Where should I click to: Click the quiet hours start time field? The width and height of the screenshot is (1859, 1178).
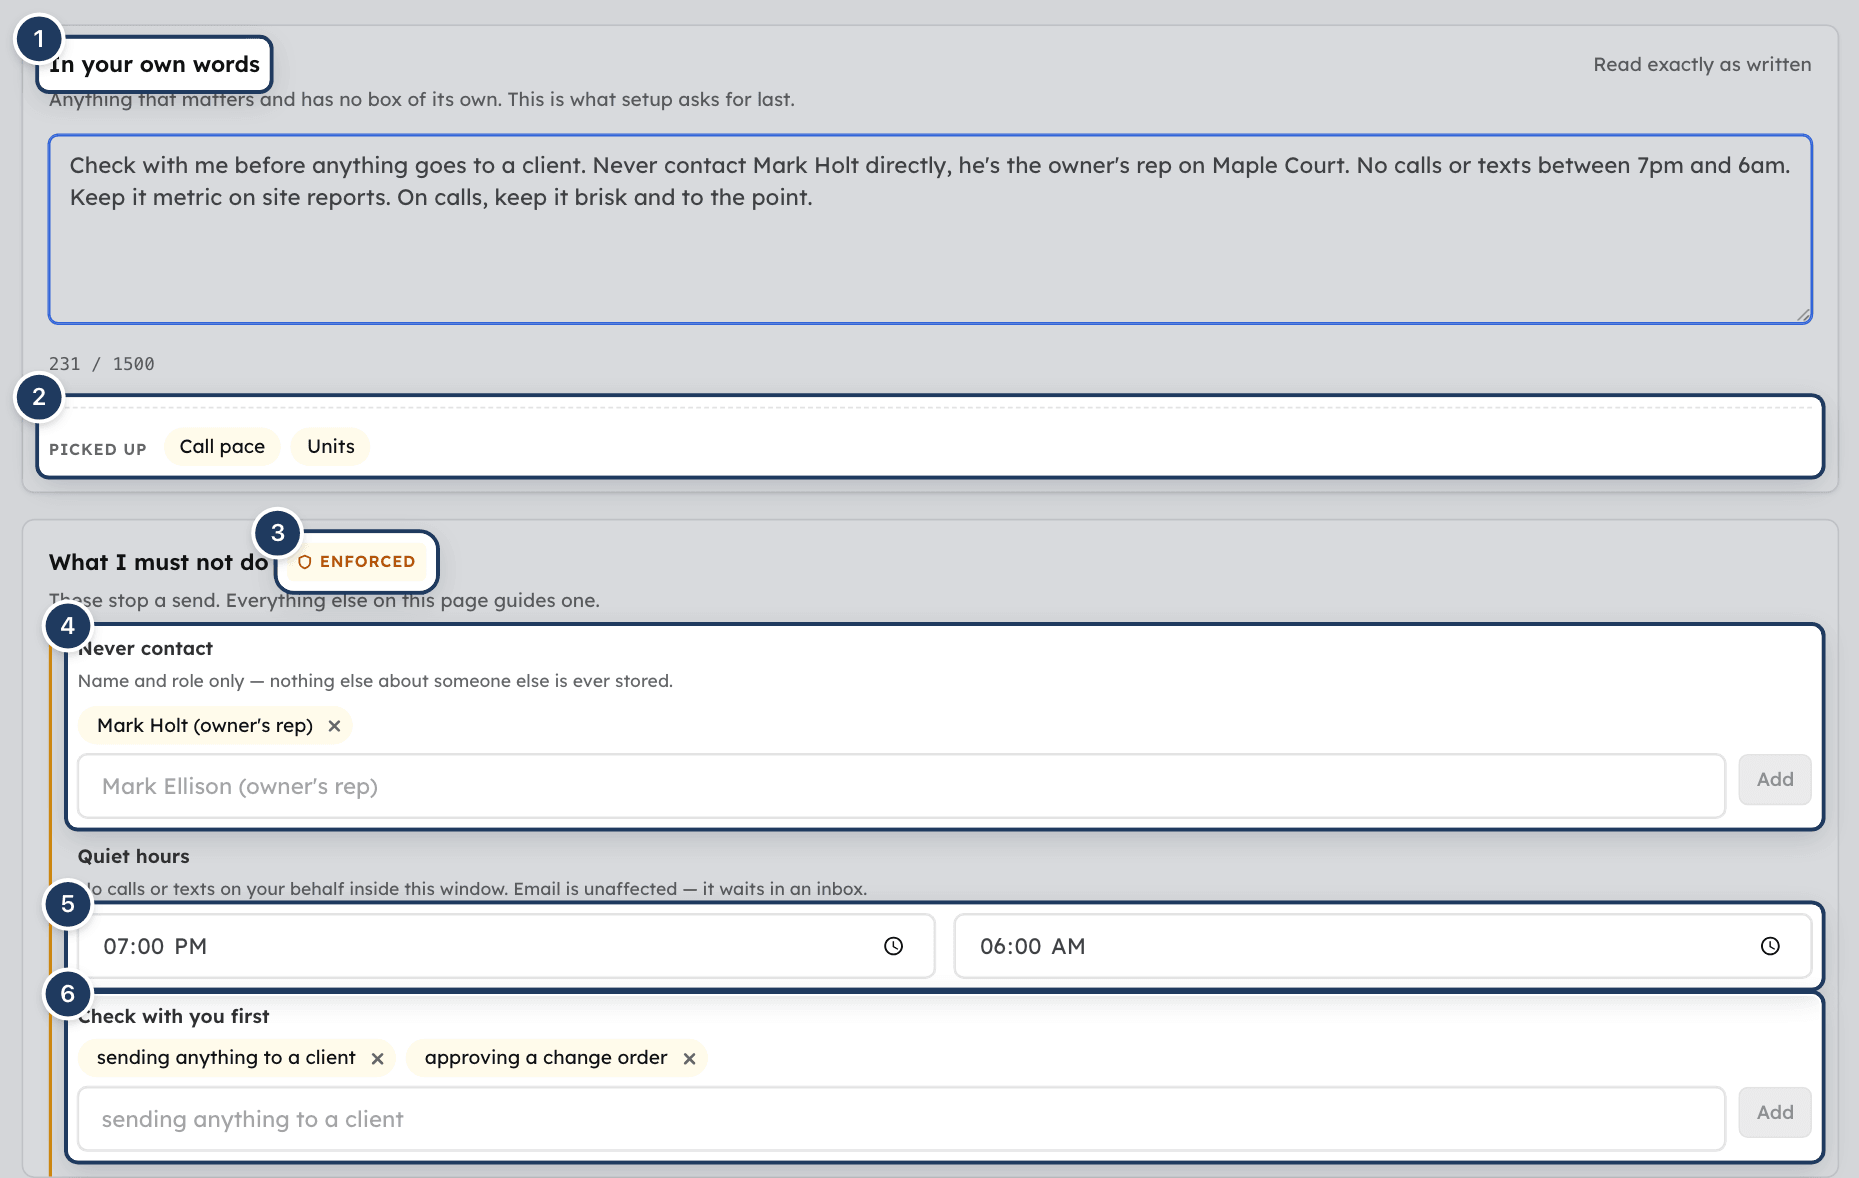click(x=506, y=946)
